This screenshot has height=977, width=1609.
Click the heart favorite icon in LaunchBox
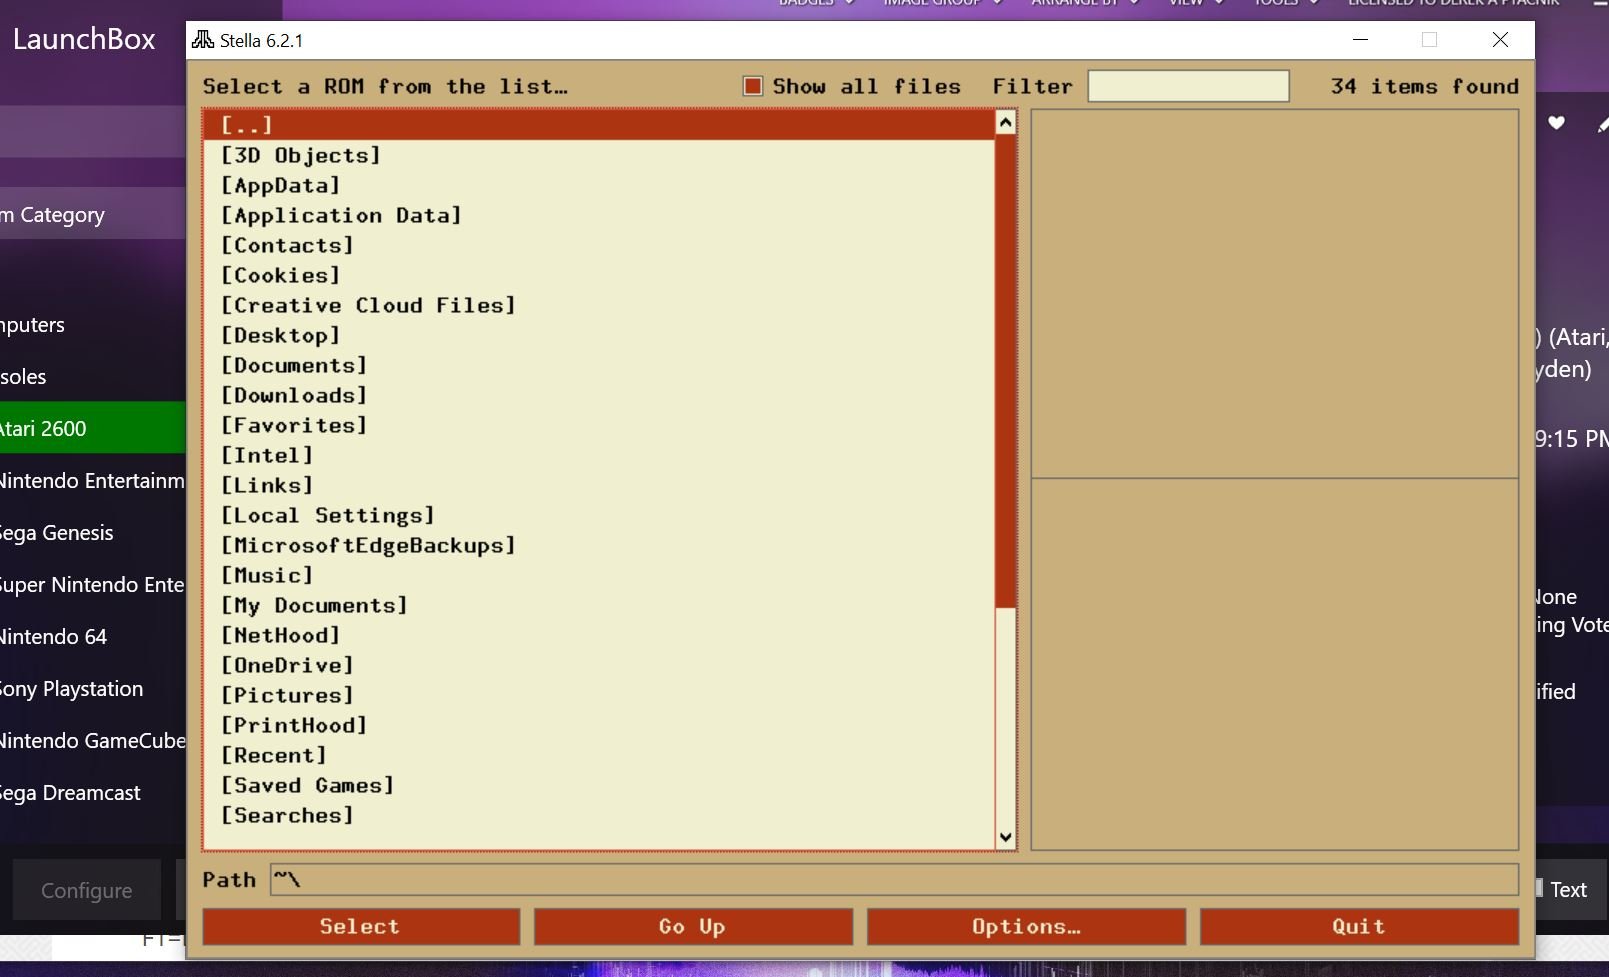[x=1556, y=123]
